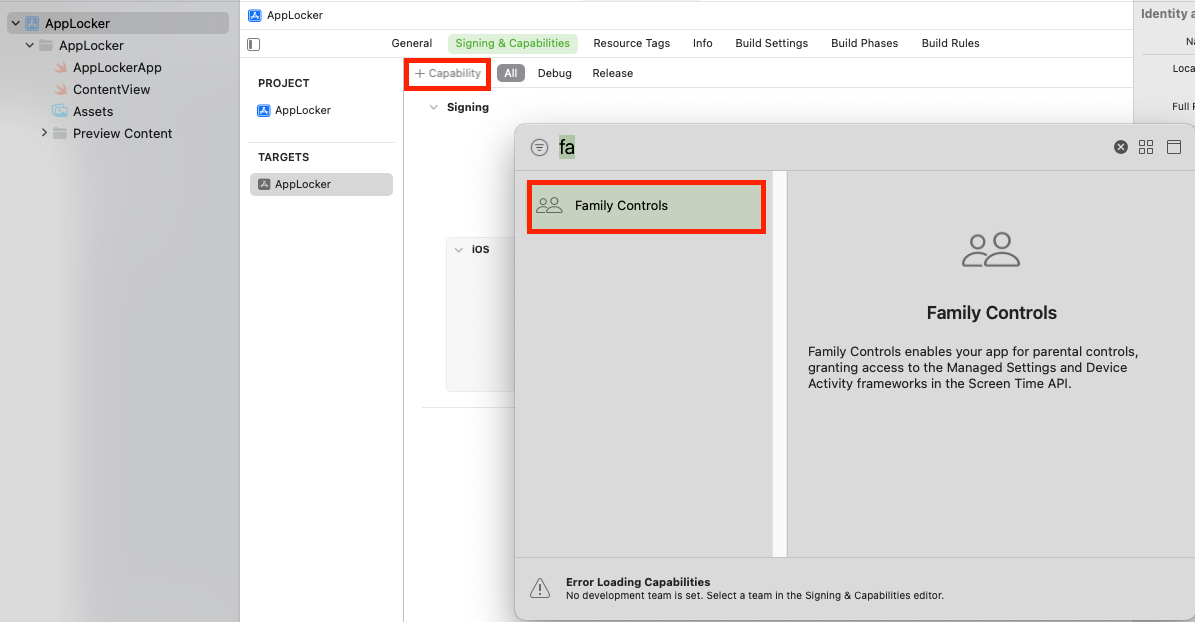Screen dimensions: 1195x622
Task: Select AppLocker under PROJECT
Action: [x=303, y=111]
